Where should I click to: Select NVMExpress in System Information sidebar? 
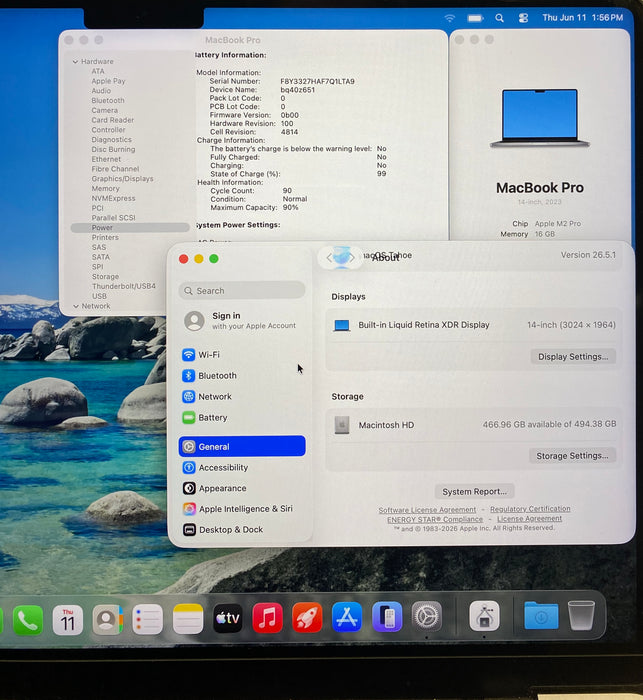point(113,199)
